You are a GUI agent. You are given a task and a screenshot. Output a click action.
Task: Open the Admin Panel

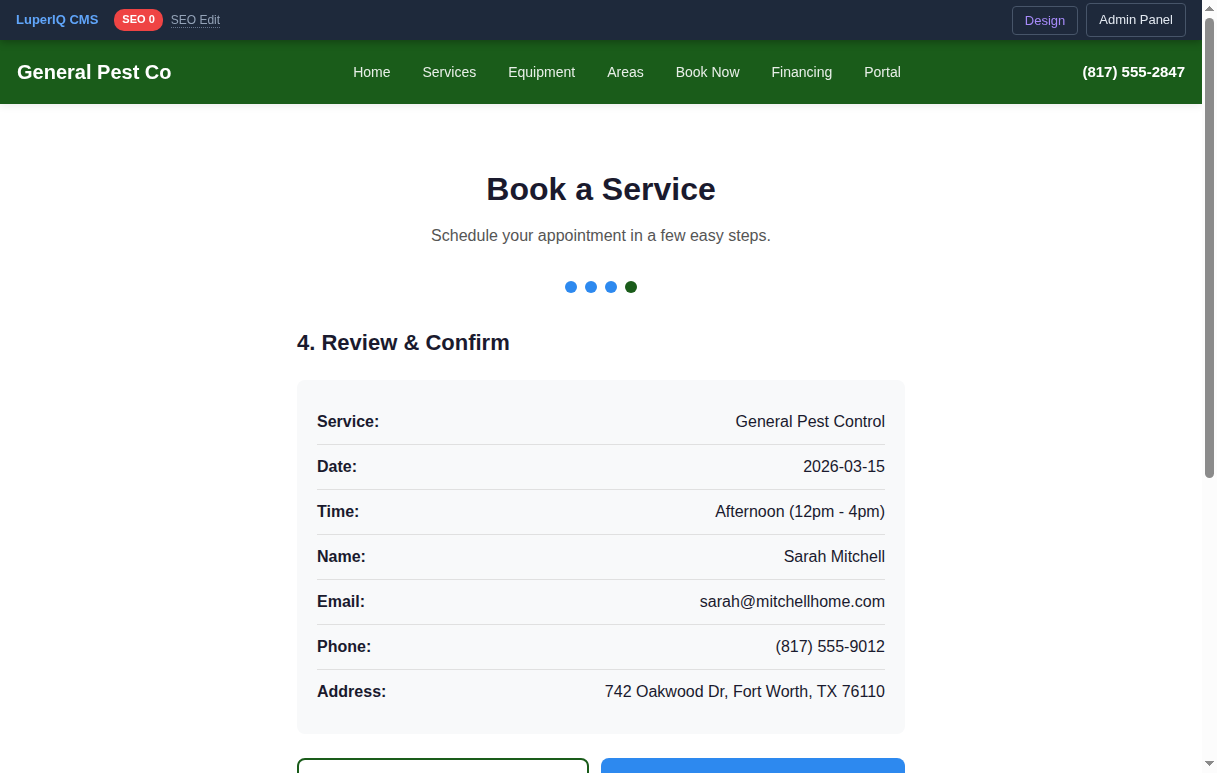pyautogui.click(x=1135, y=20)
